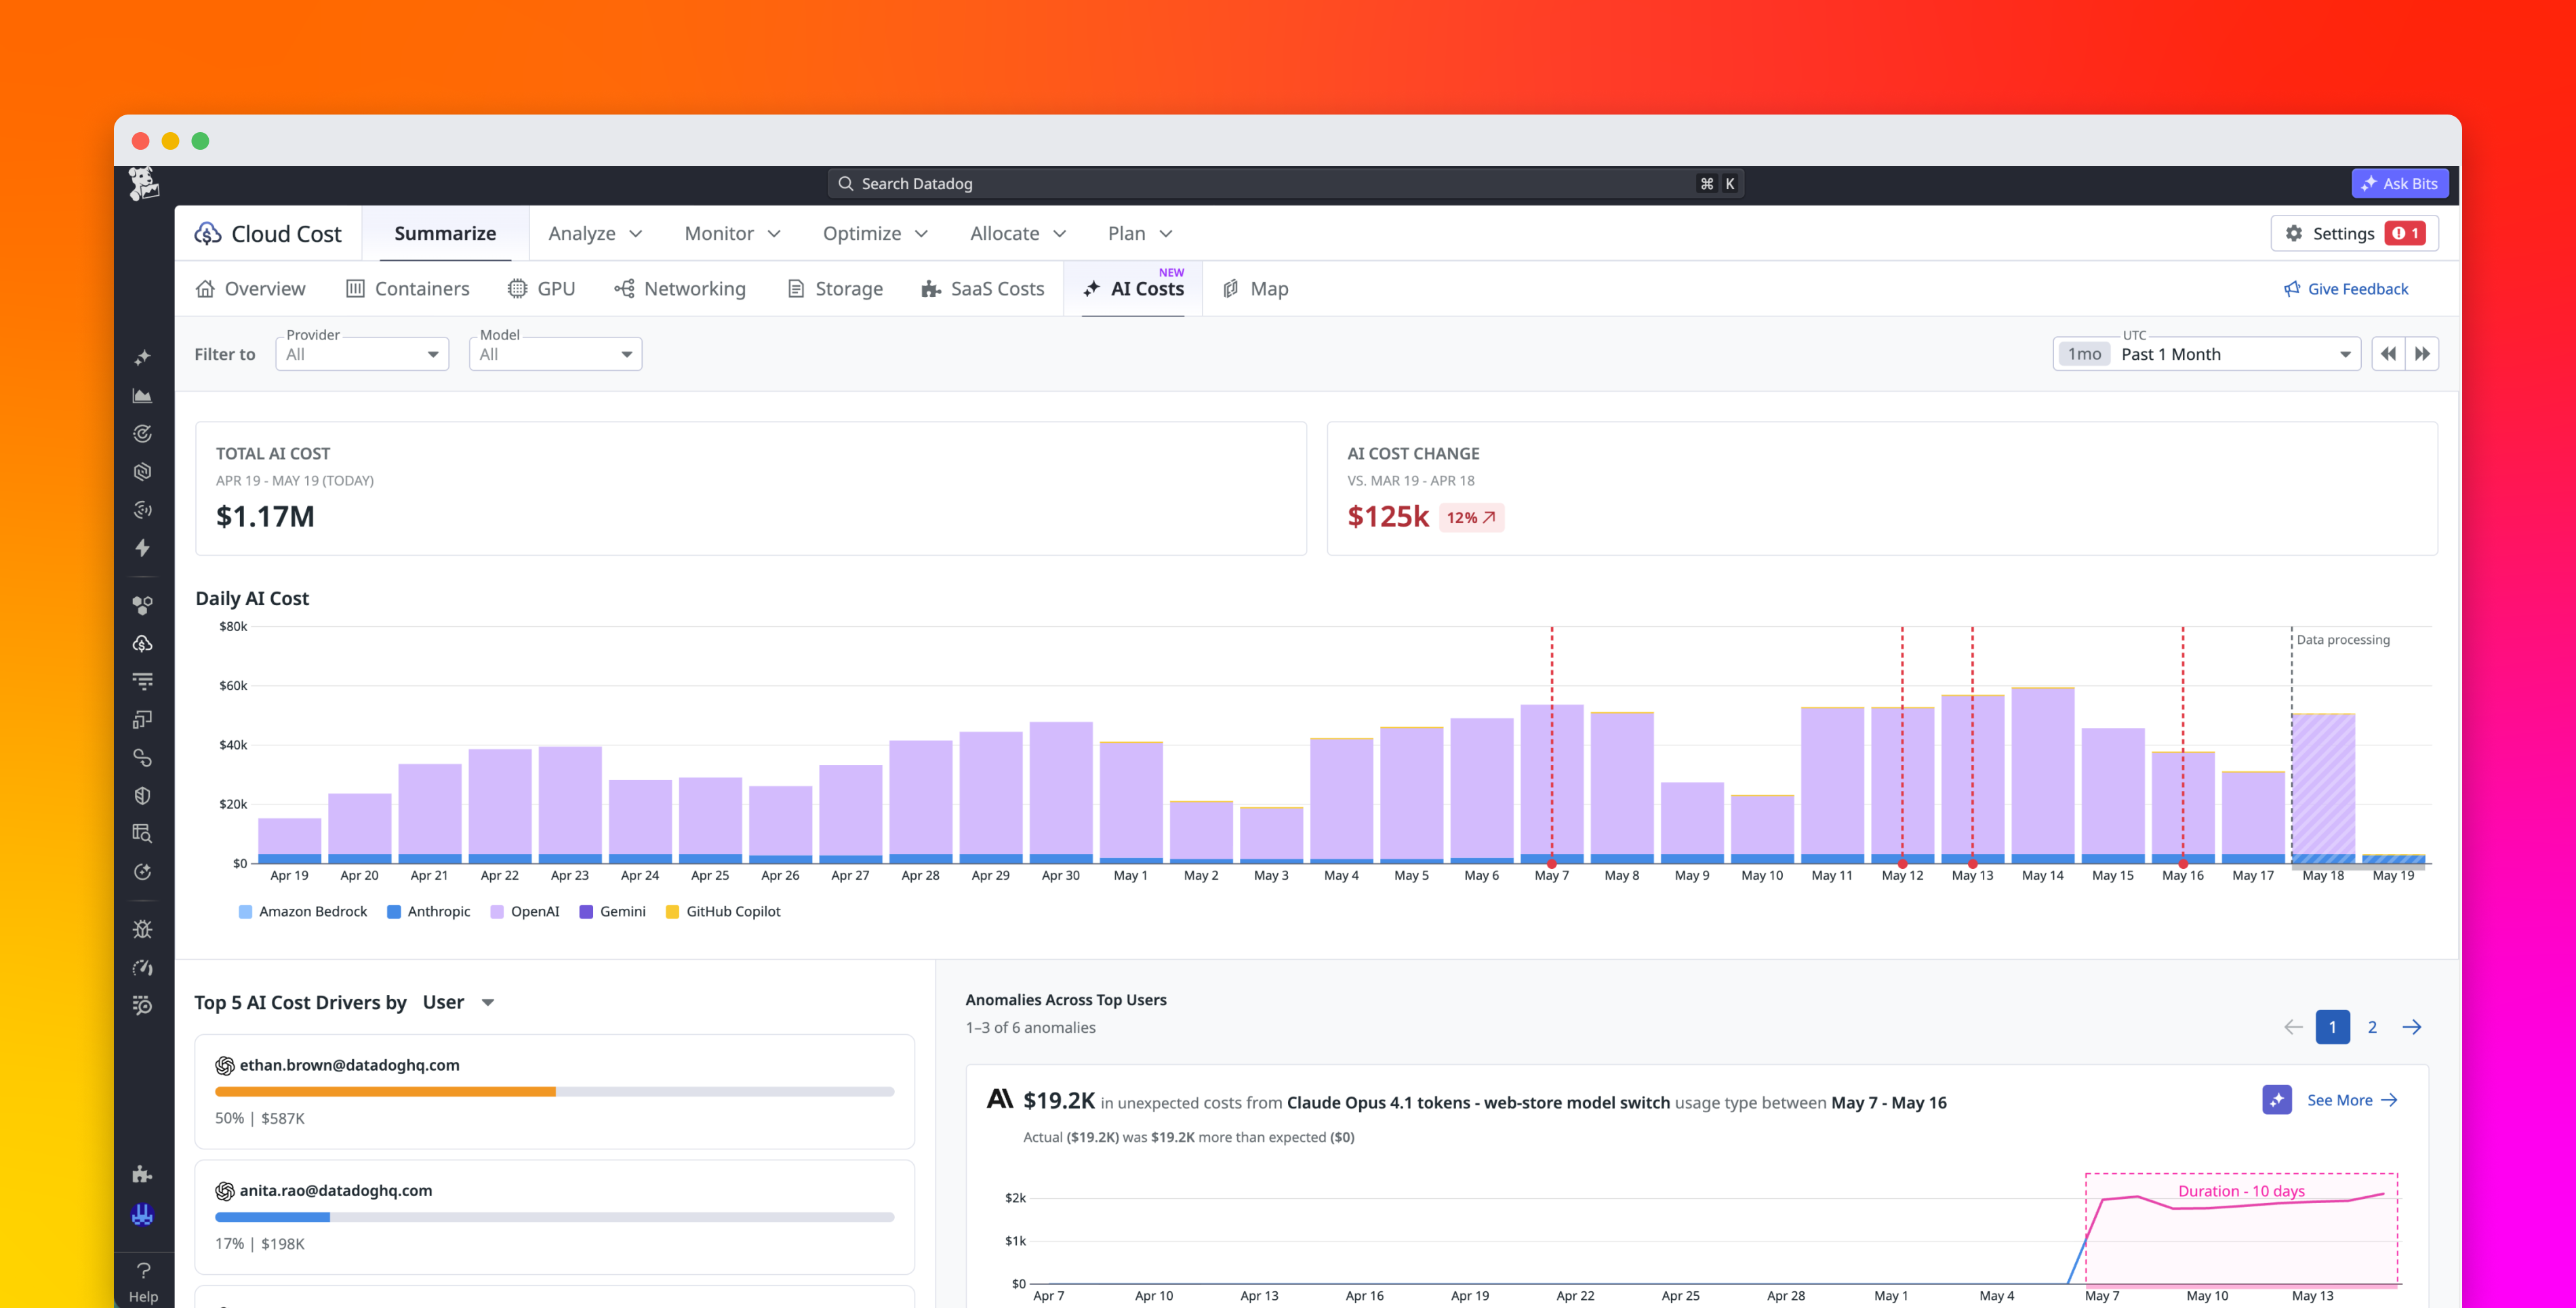Switch to the Overview tab

coord(251,289)
